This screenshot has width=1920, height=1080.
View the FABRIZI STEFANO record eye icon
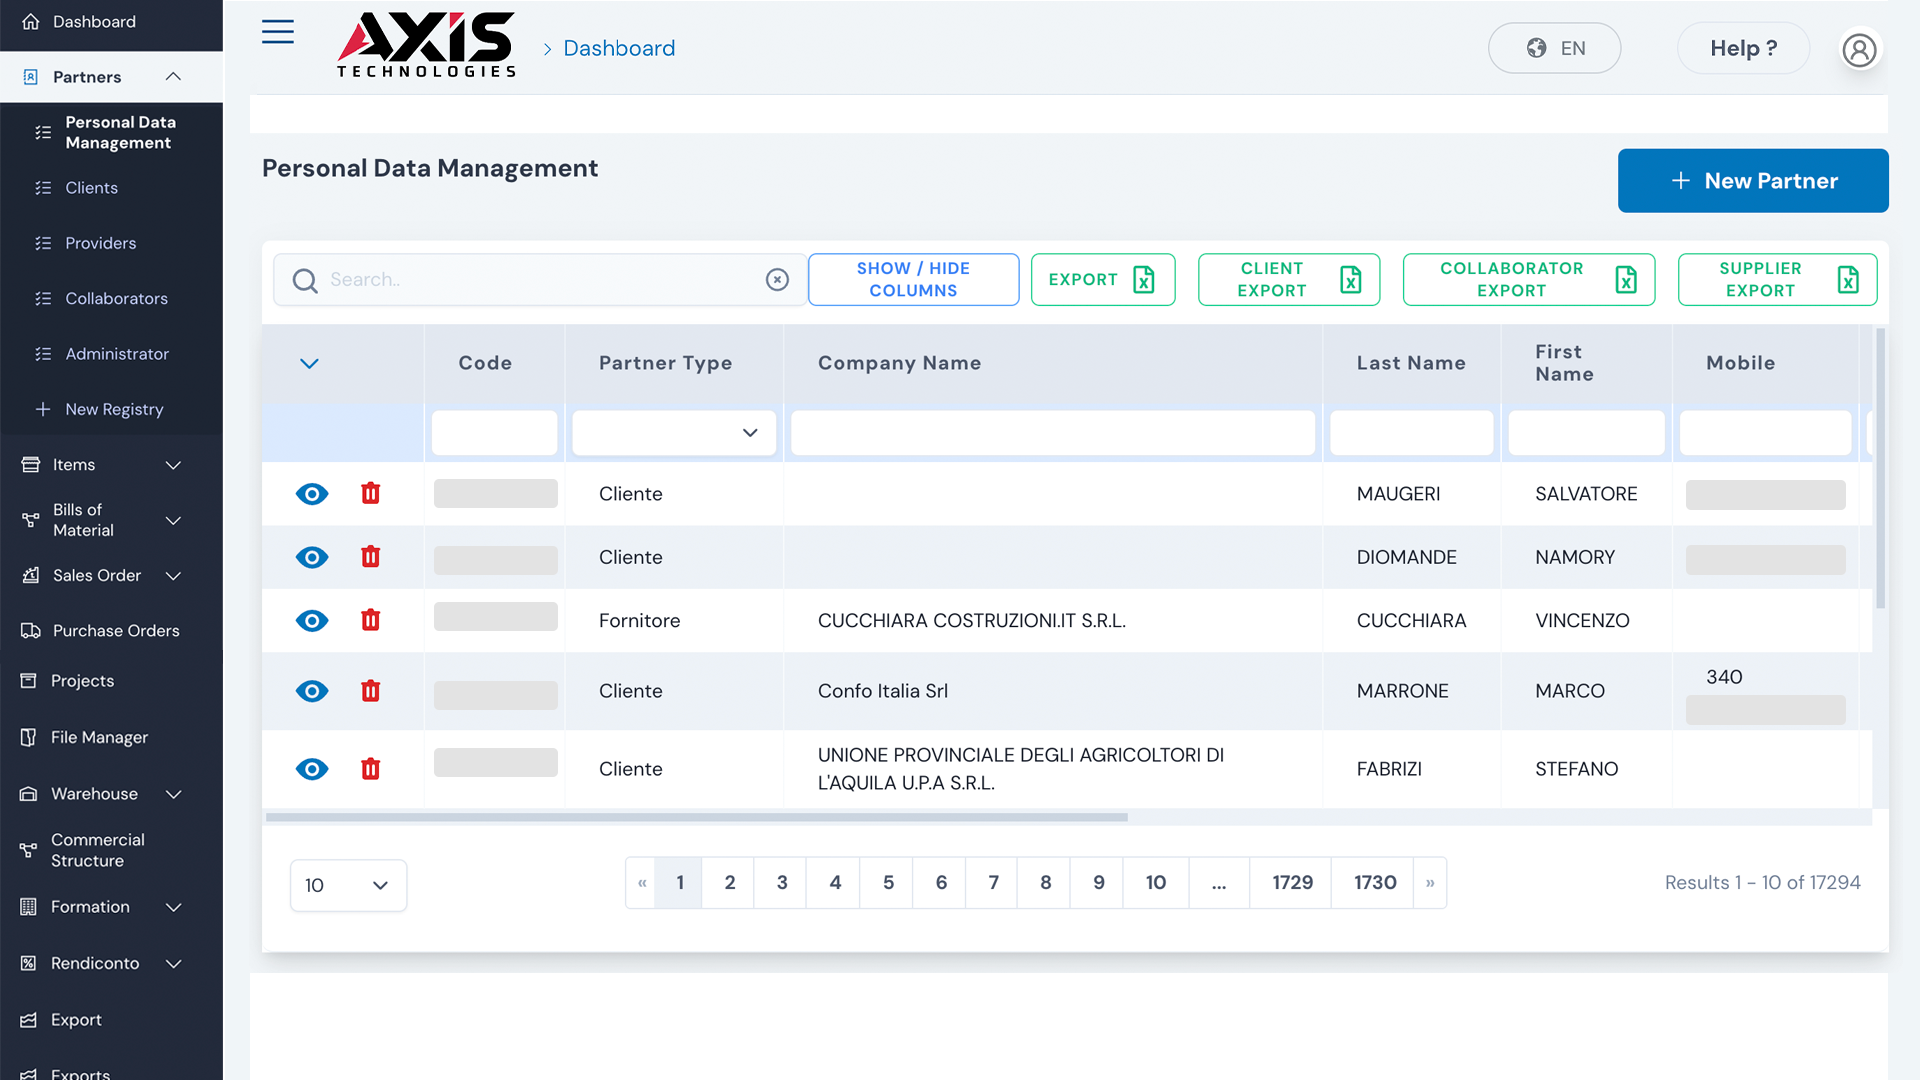pyautogui.click(x=312, y=769)
